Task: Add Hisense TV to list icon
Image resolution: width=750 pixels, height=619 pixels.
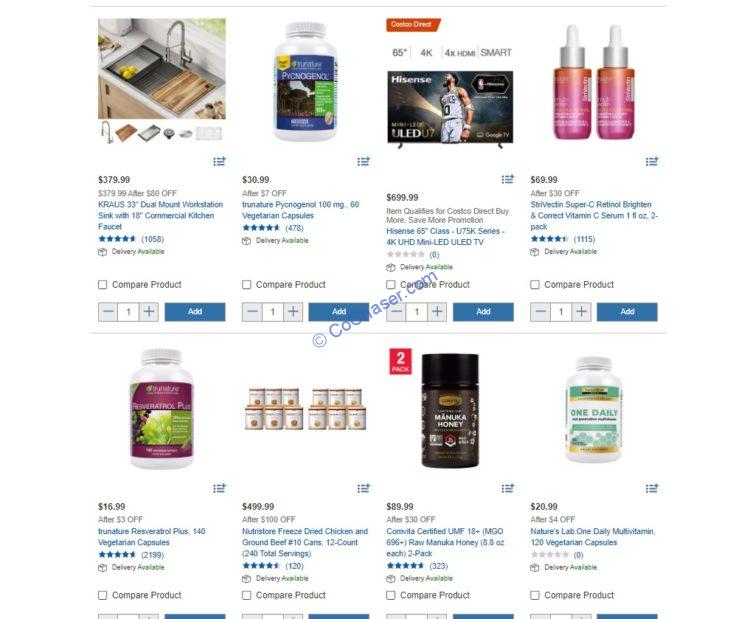Action: pyautogui.click(x=507, y=179)
